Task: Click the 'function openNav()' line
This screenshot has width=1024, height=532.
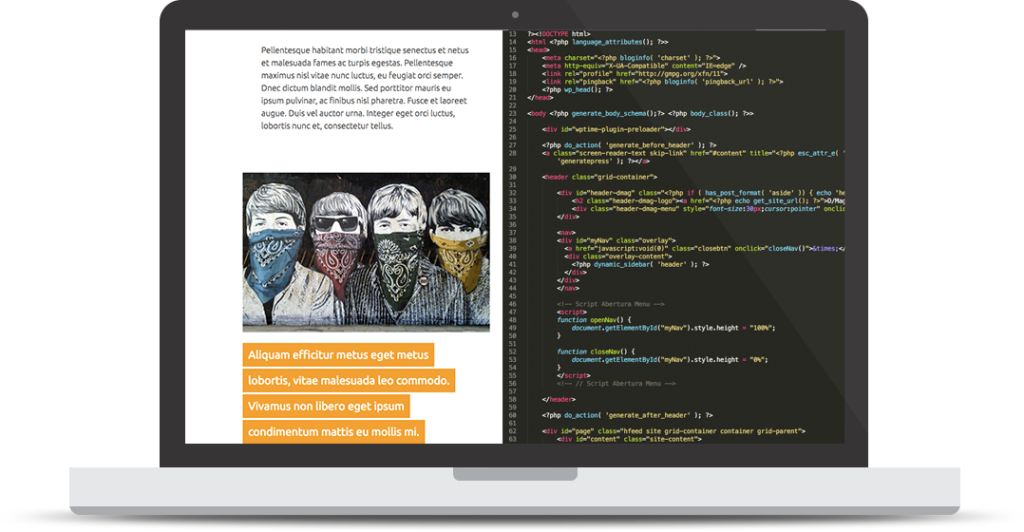Action: tap(594, 320)
